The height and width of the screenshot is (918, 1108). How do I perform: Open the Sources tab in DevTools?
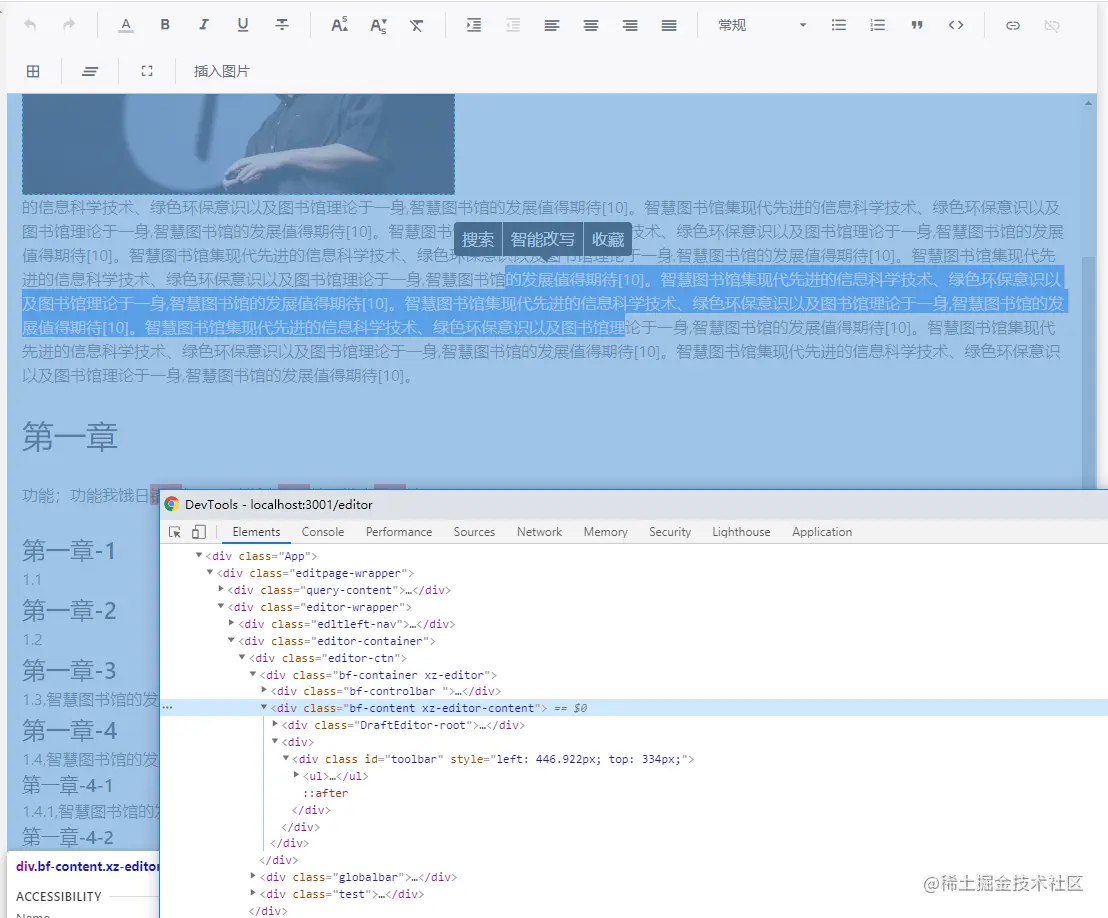(x=474, y=532)
